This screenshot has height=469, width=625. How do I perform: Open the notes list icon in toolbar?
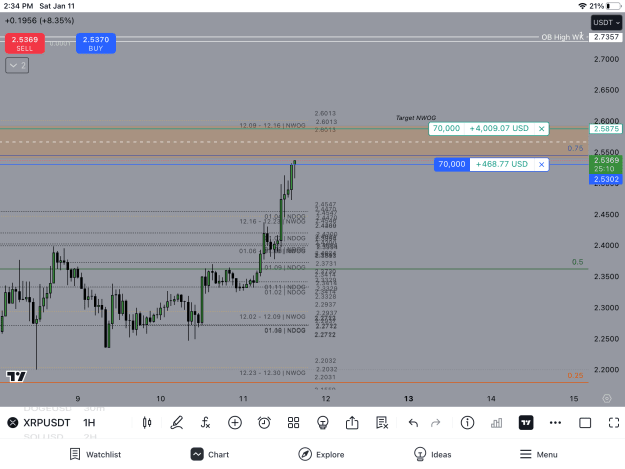coord(381,423)
